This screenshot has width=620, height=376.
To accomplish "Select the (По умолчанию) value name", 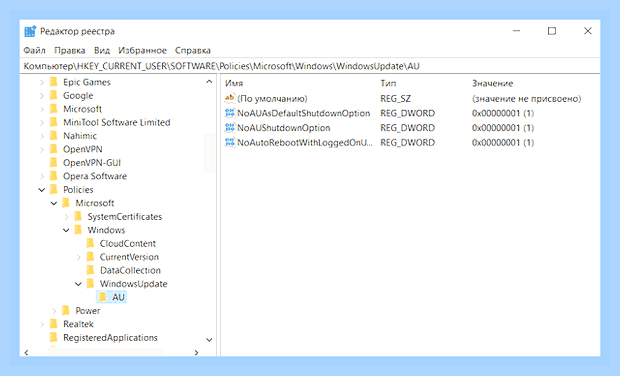I will pos(272,99).
